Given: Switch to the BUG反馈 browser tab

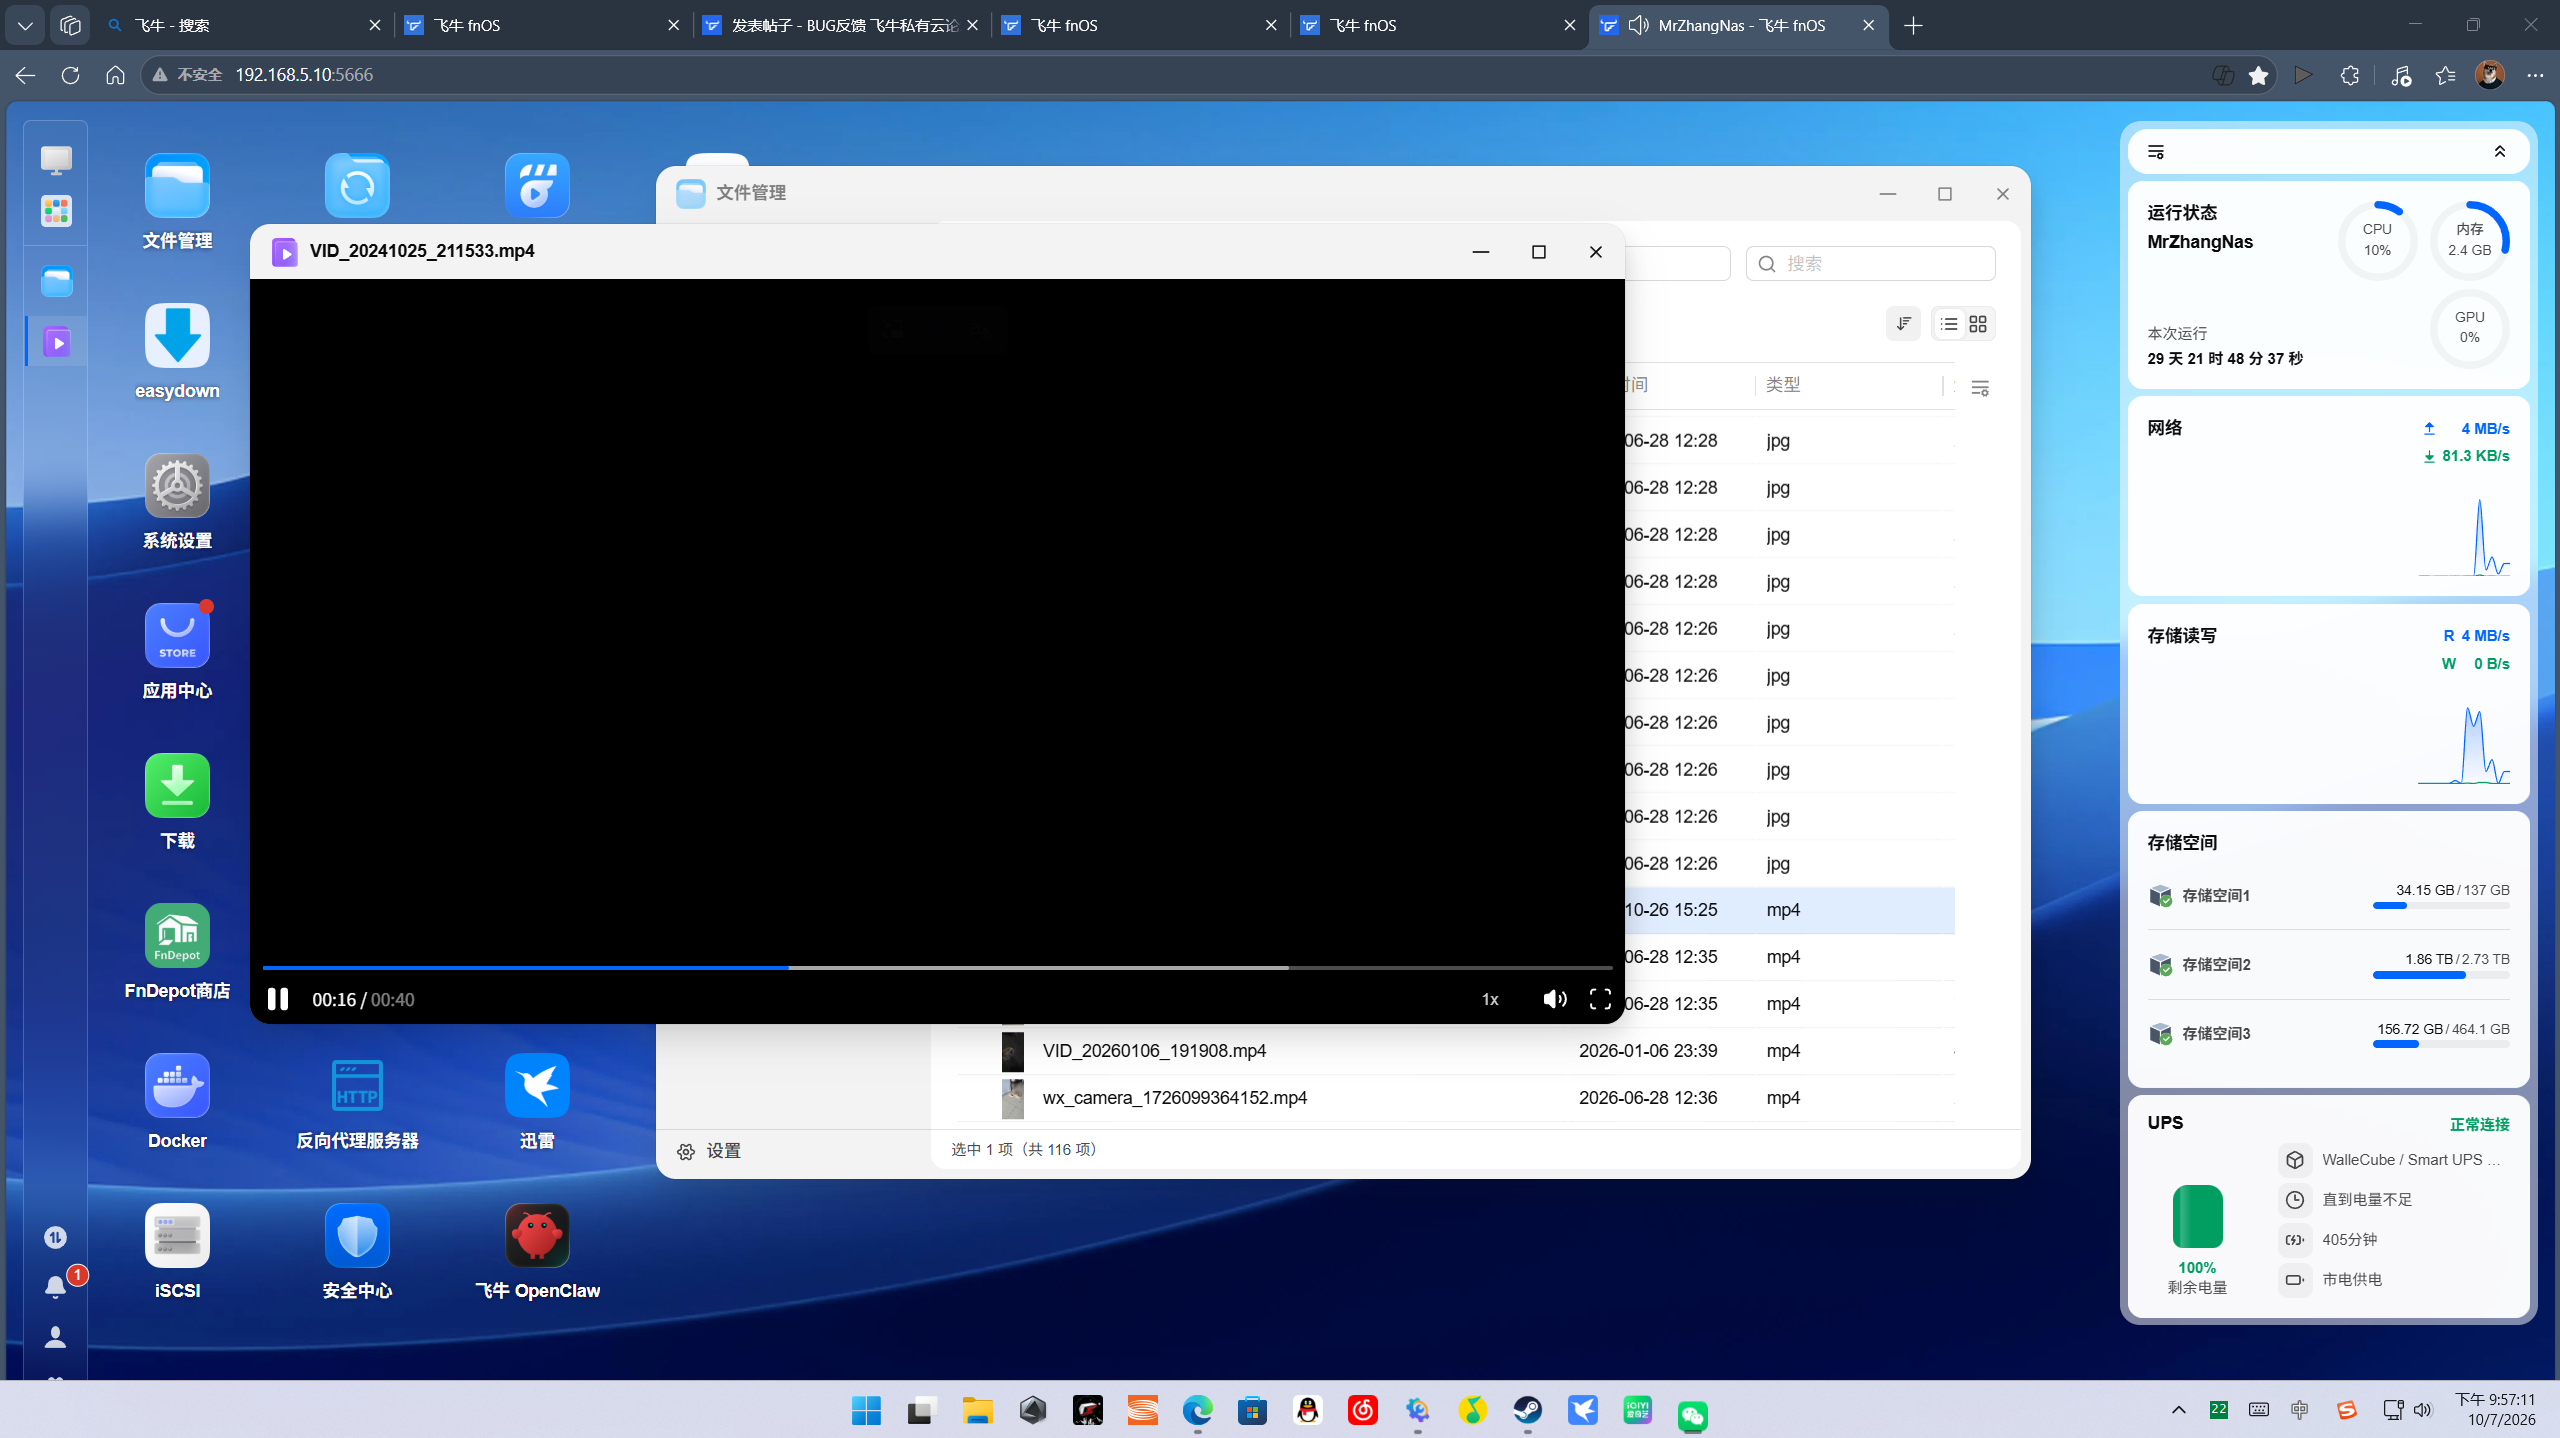Looking at the screenshot, I should pos(842,25).
